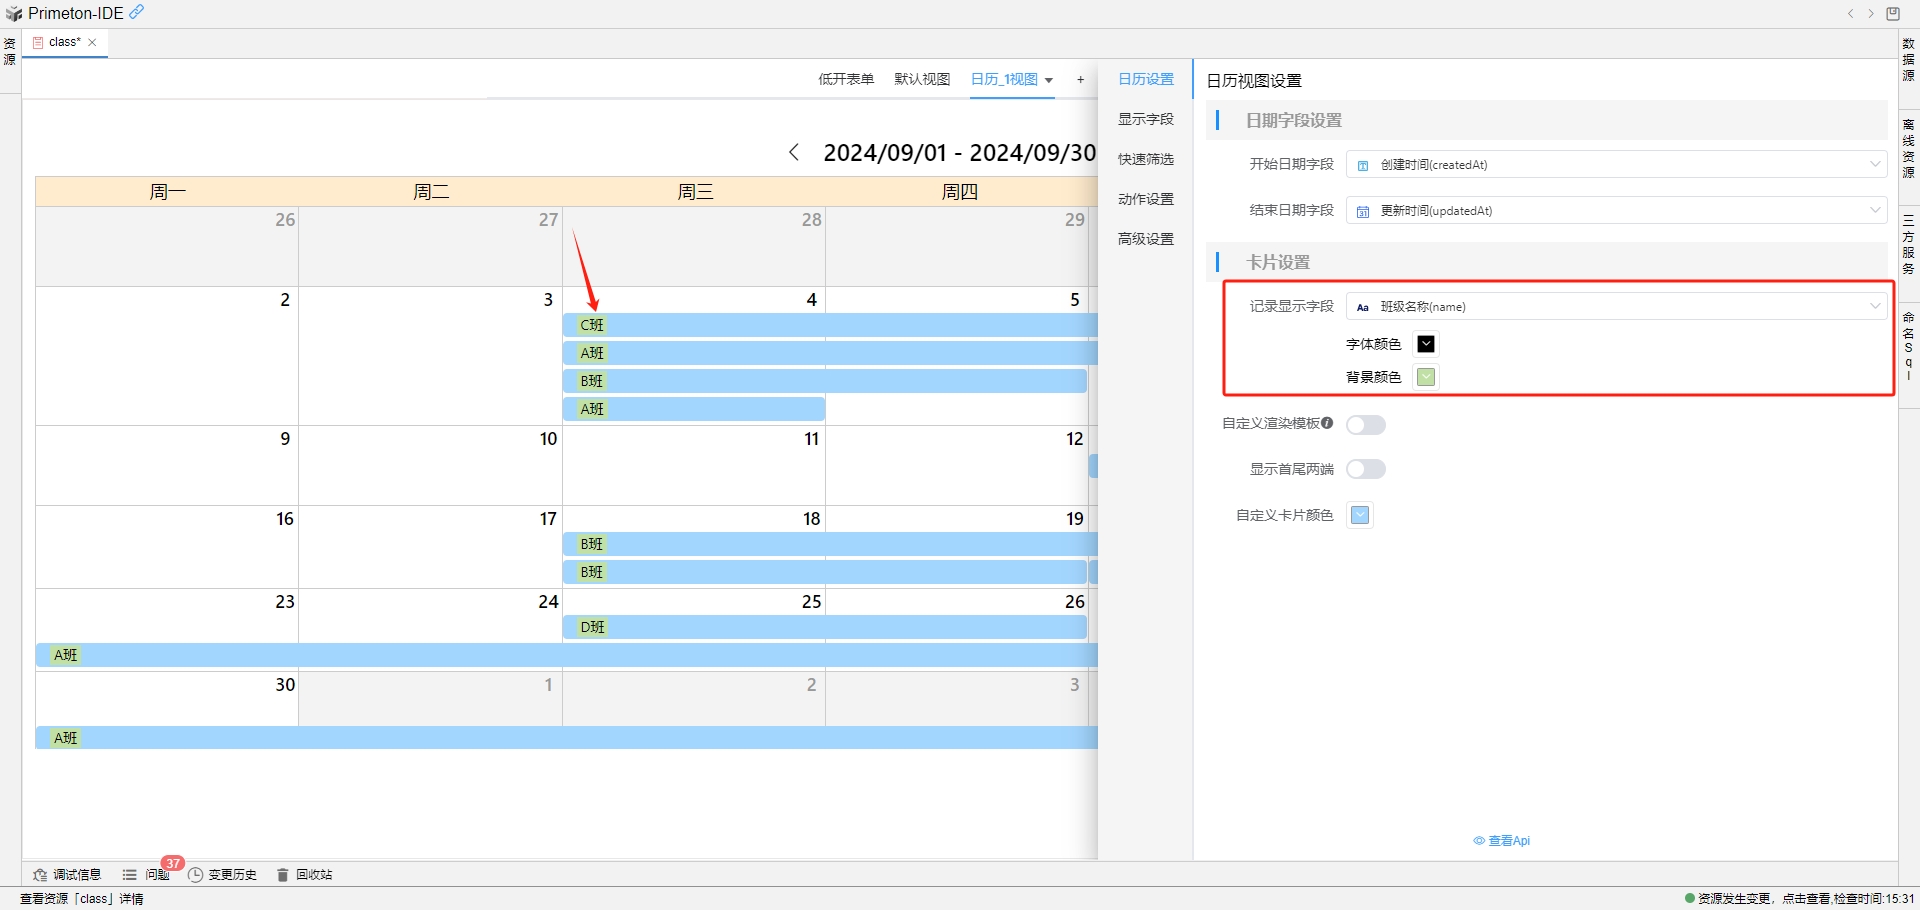This screenshot has width=1920, height=911.
Task: Switch to the 默认视图 tab
Action: tap(921, 79)
